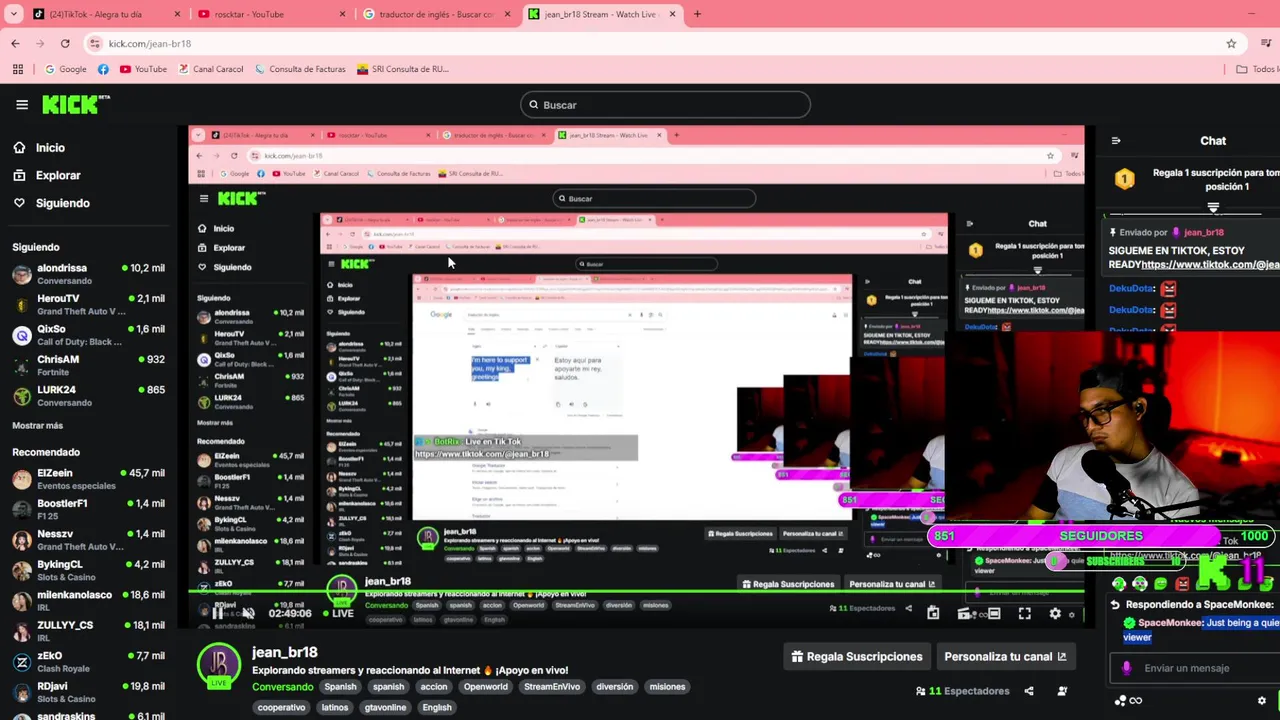Select the gtavonline tag
This screenshot has height=720, width=1280.
(385, 708)
